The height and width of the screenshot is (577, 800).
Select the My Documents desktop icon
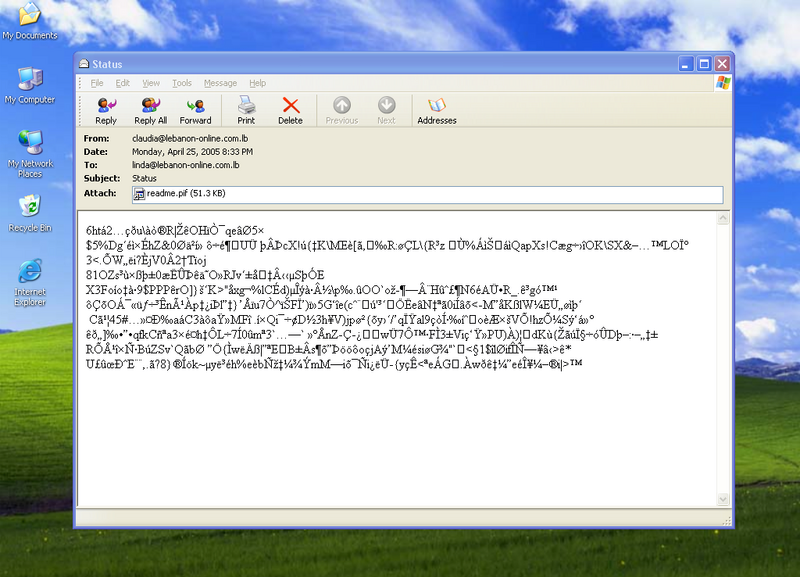[x=30, y=21]
